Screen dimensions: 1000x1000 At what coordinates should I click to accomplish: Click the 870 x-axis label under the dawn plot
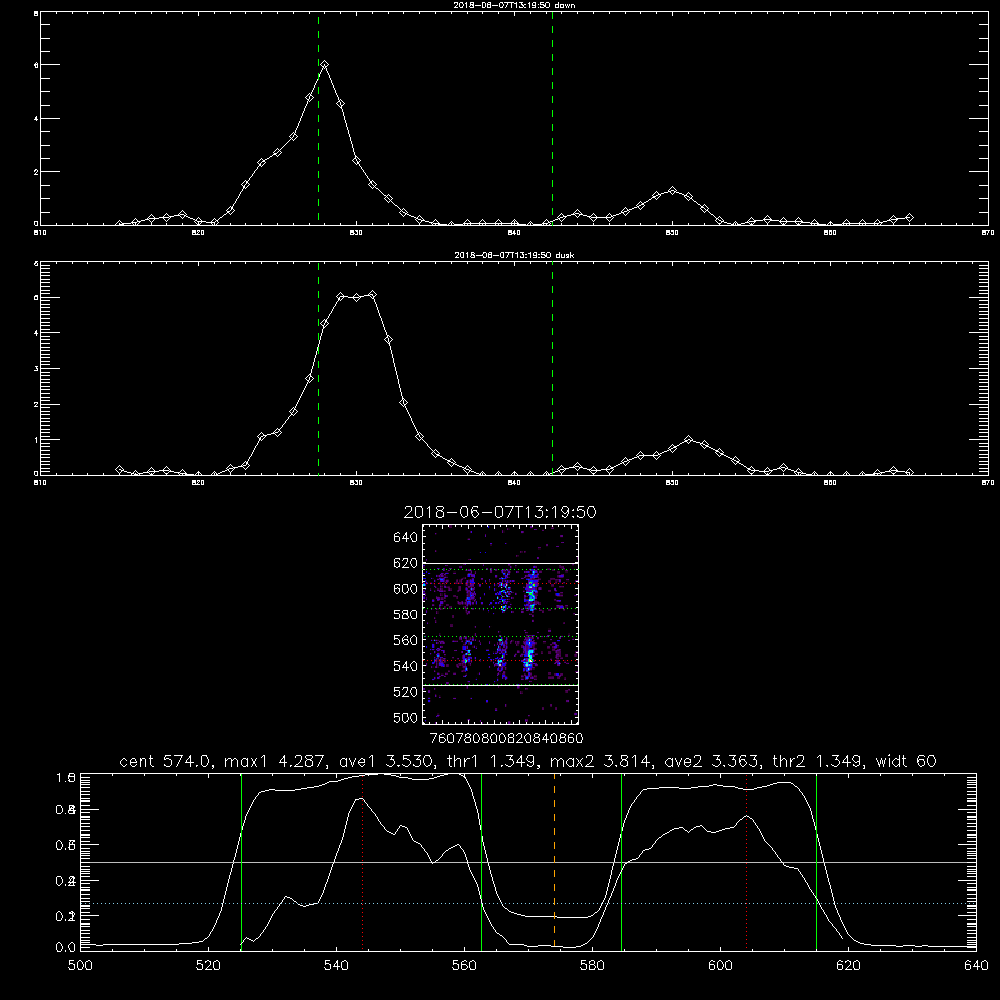988,233
